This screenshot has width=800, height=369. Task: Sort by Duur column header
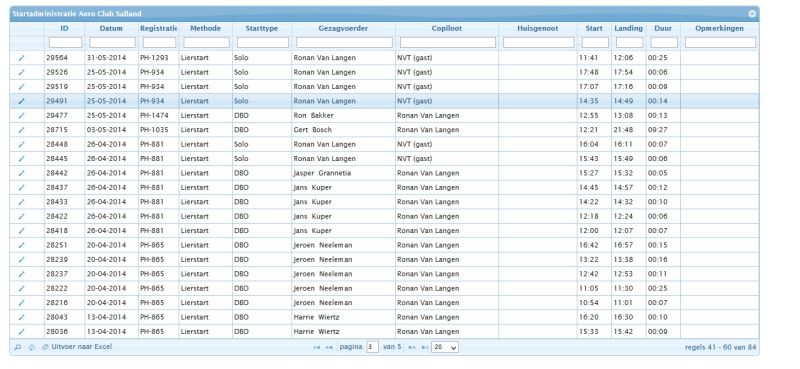pyautogui.click(x=663, y=29)
